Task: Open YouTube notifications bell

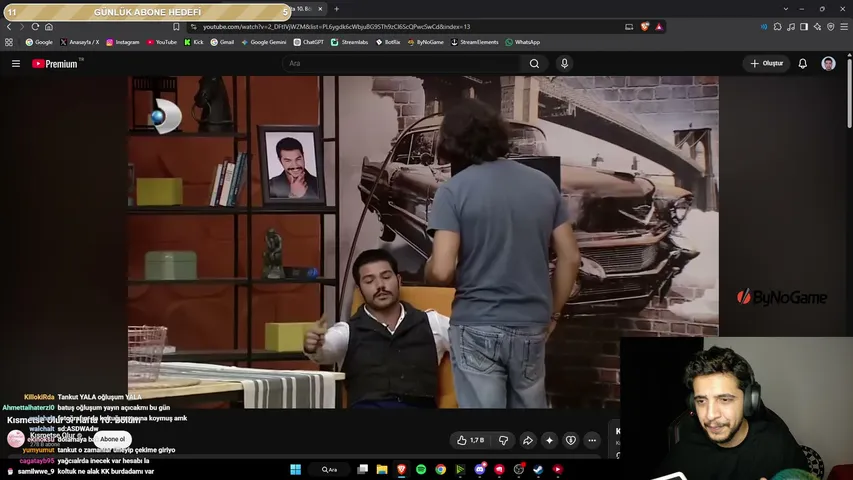Action: tap(802, 64)
